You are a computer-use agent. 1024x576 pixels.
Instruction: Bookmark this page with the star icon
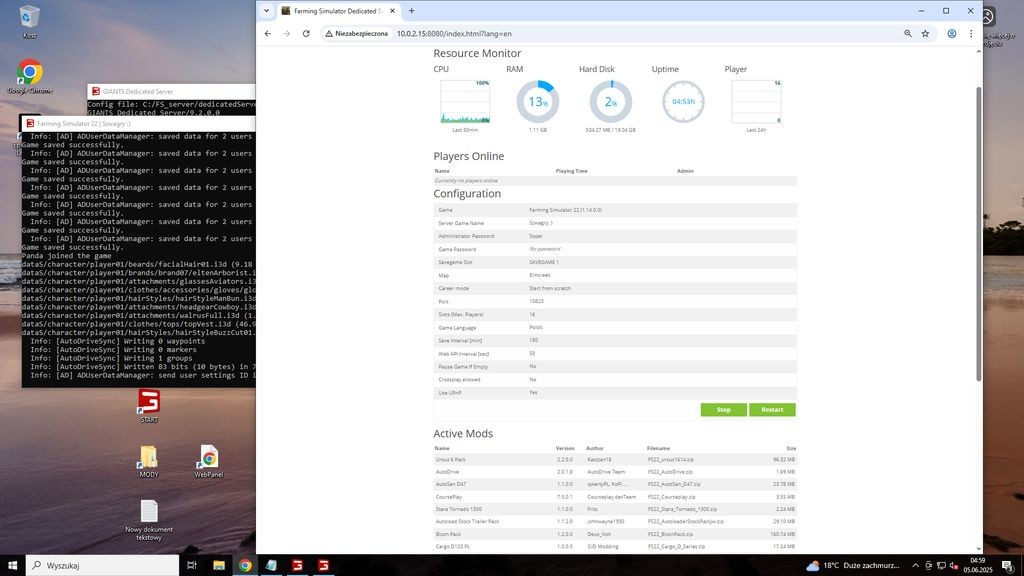(925, 33)
